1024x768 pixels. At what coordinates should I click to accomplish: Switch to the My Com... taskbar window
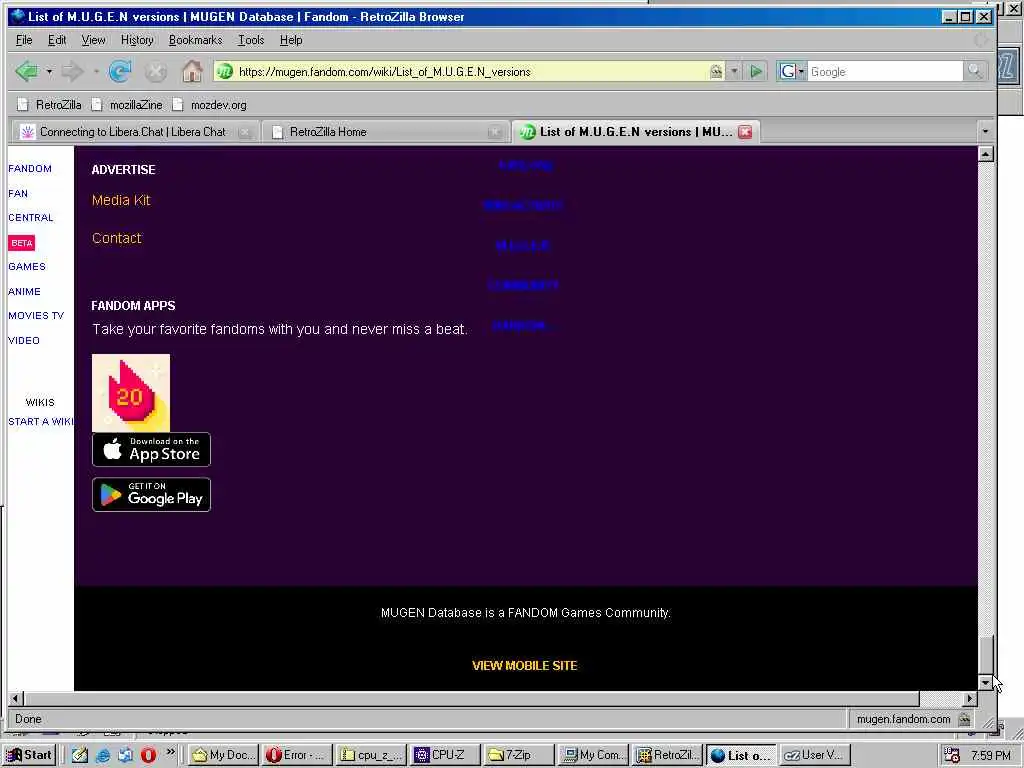pos(594,755)
